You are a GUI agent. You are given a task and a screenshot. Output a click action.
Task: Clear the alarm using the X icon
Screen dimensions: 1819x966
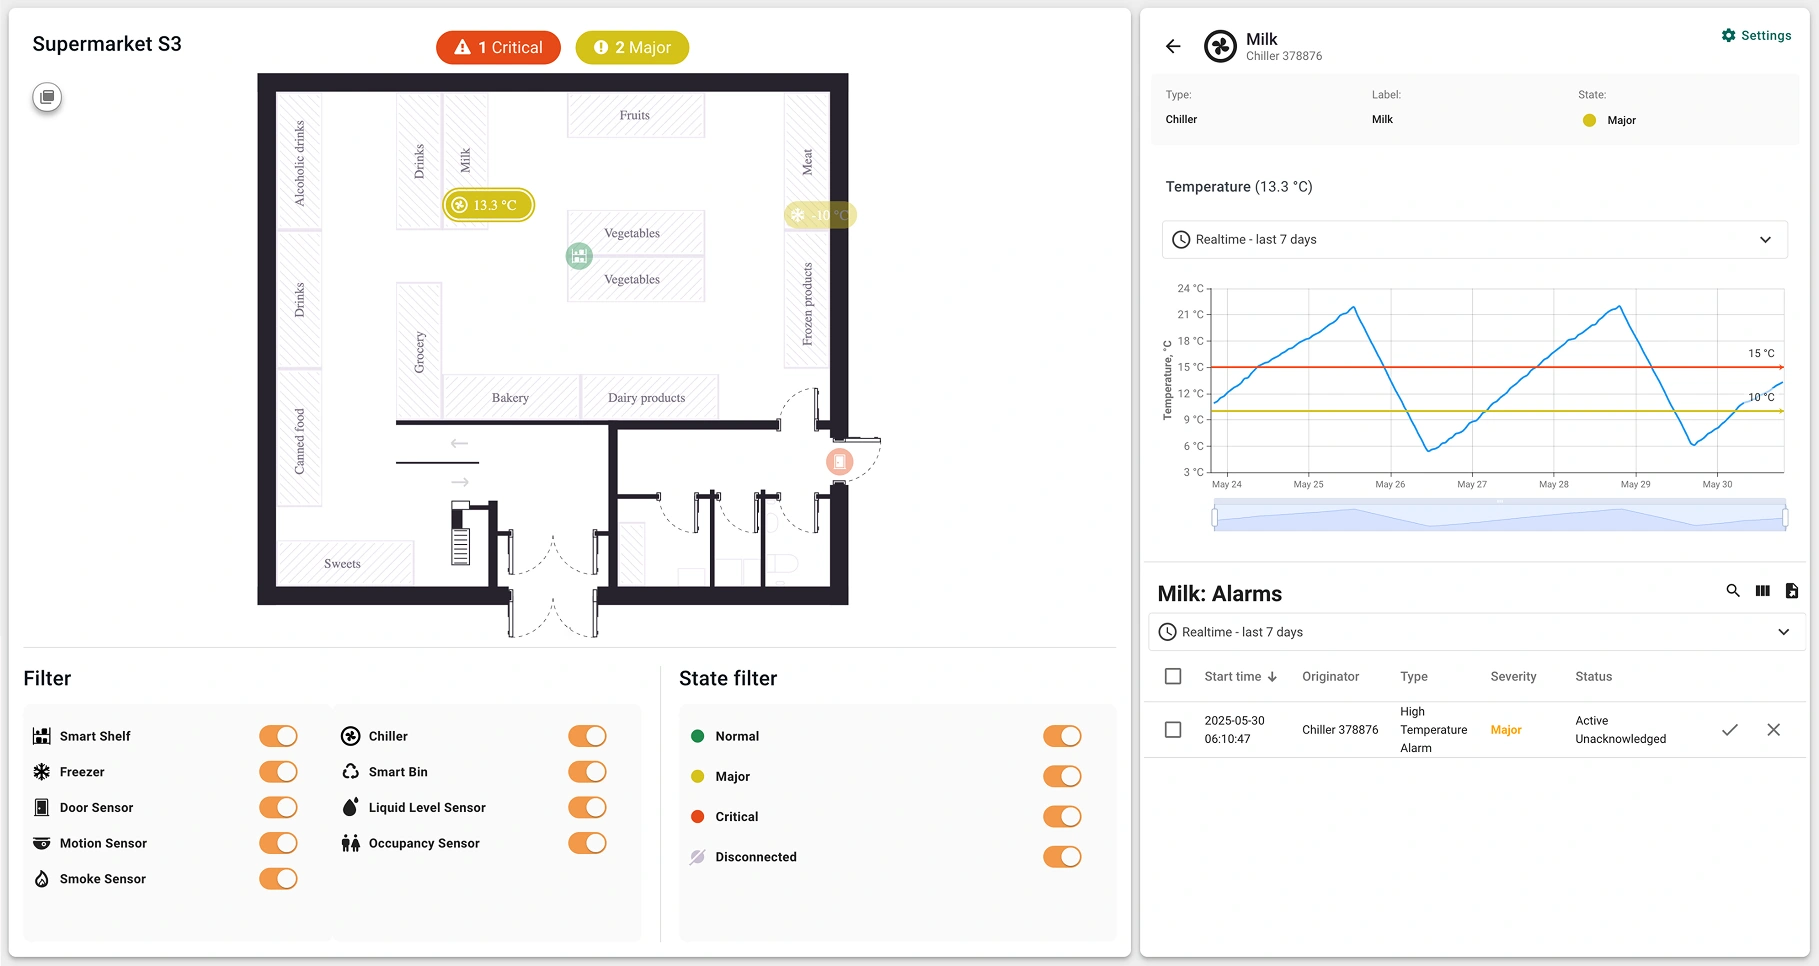tap(1774, 730)
